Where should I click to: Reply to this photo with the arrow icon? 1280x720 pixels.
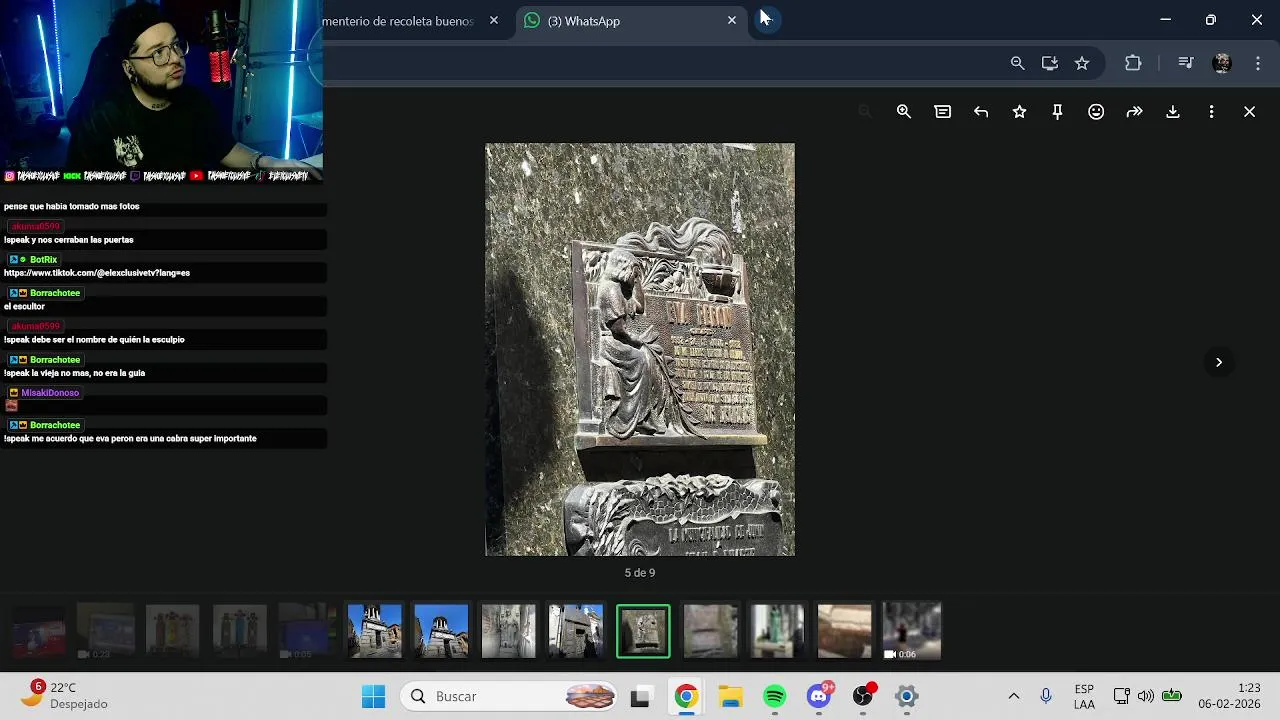981,112
